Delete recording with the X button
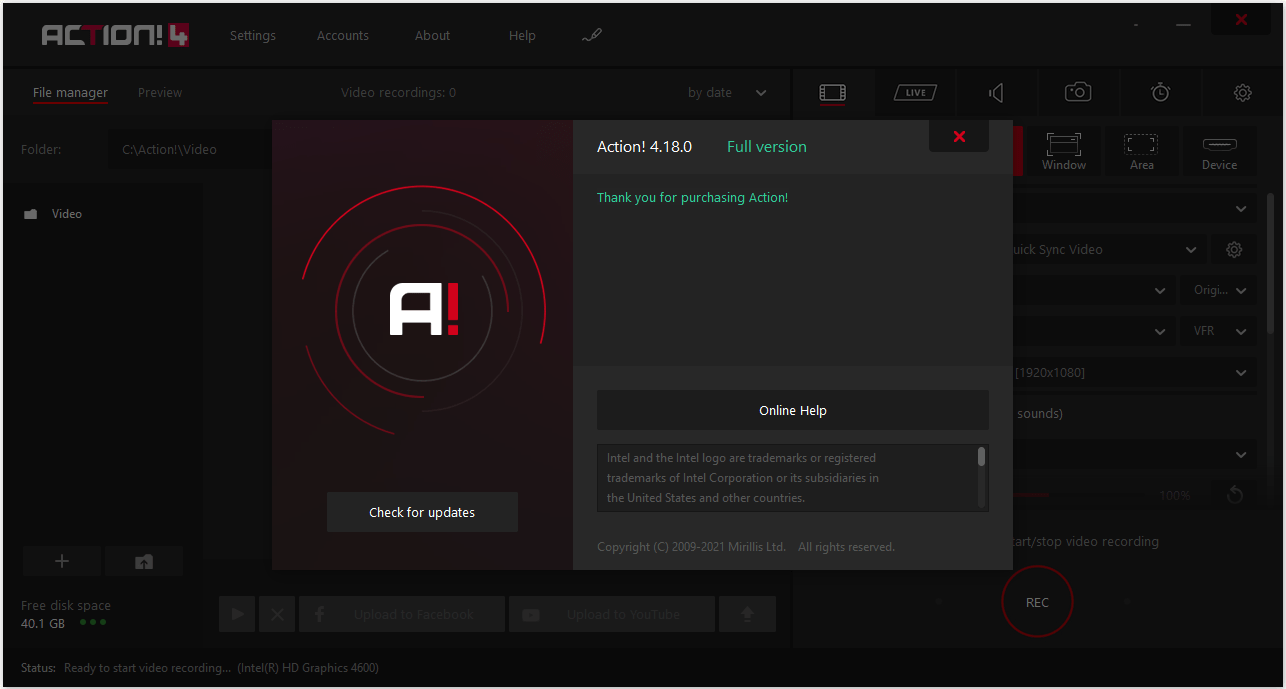This screenshot has width=1286, height=689. click(277, 614)
